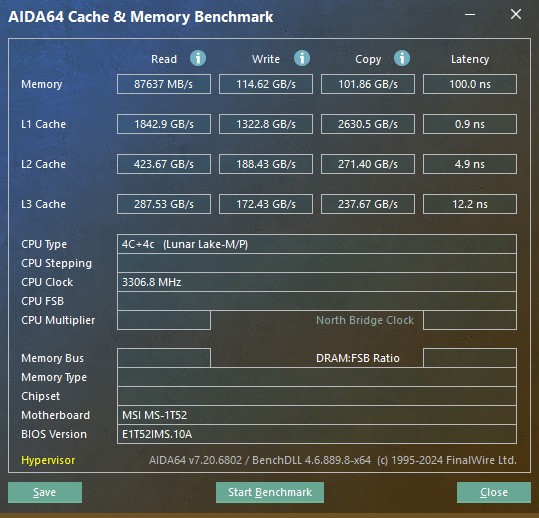Select the Memory Read result 87637 MB/s
This screenshot has width=539, height=518.
coord(164,84)
